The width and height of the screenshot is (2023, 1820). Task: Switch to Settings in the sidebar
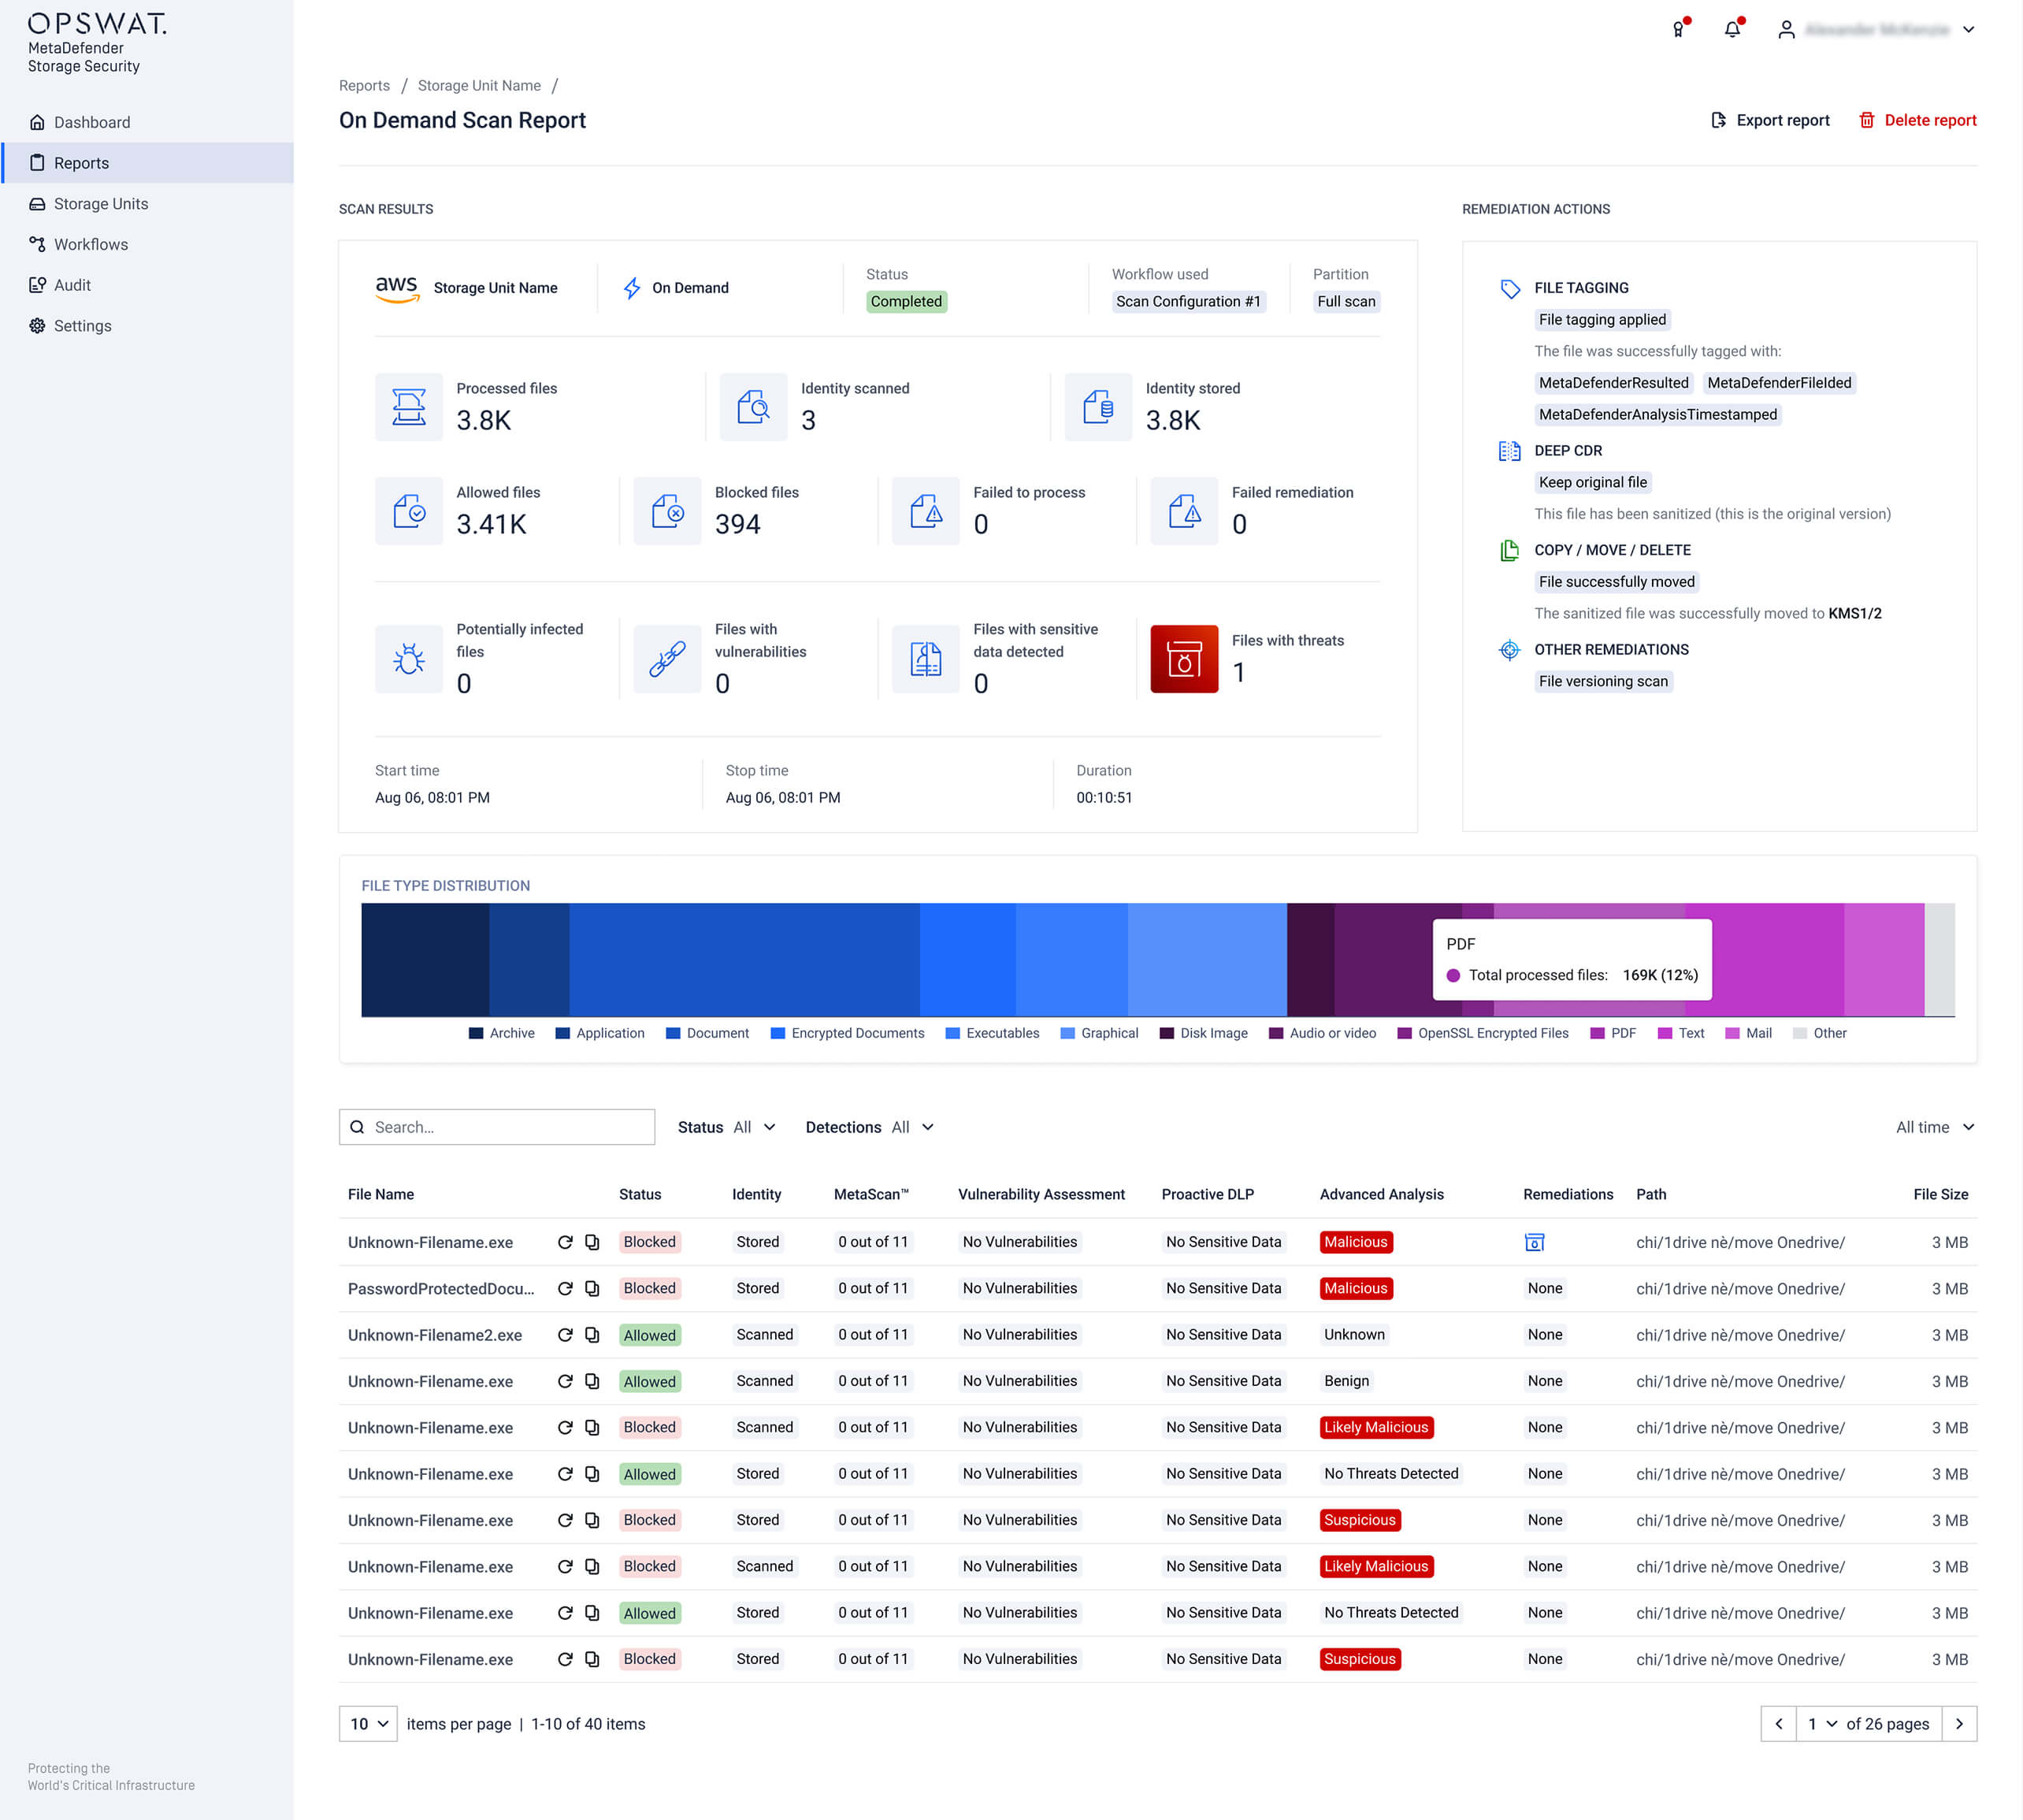click(x=82, y=325)
